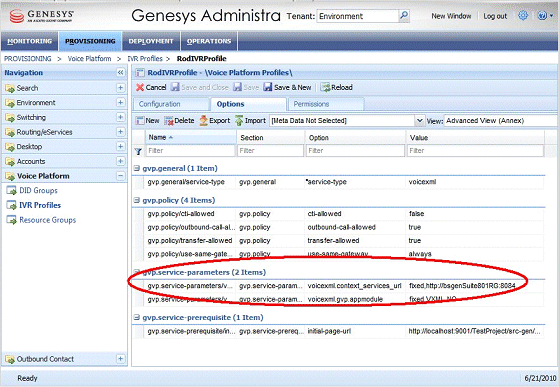Screen dimensions: 559x387
Task: Open the View Advanced View (Annex) box
Action: tap(501, 120)
